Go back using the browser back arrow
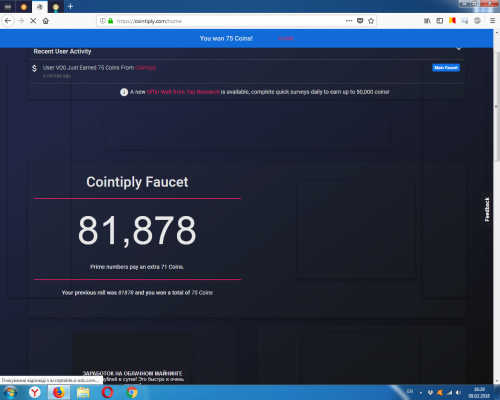Image resolution: width=500 pixels, height=400 pixels. (8, 21)
